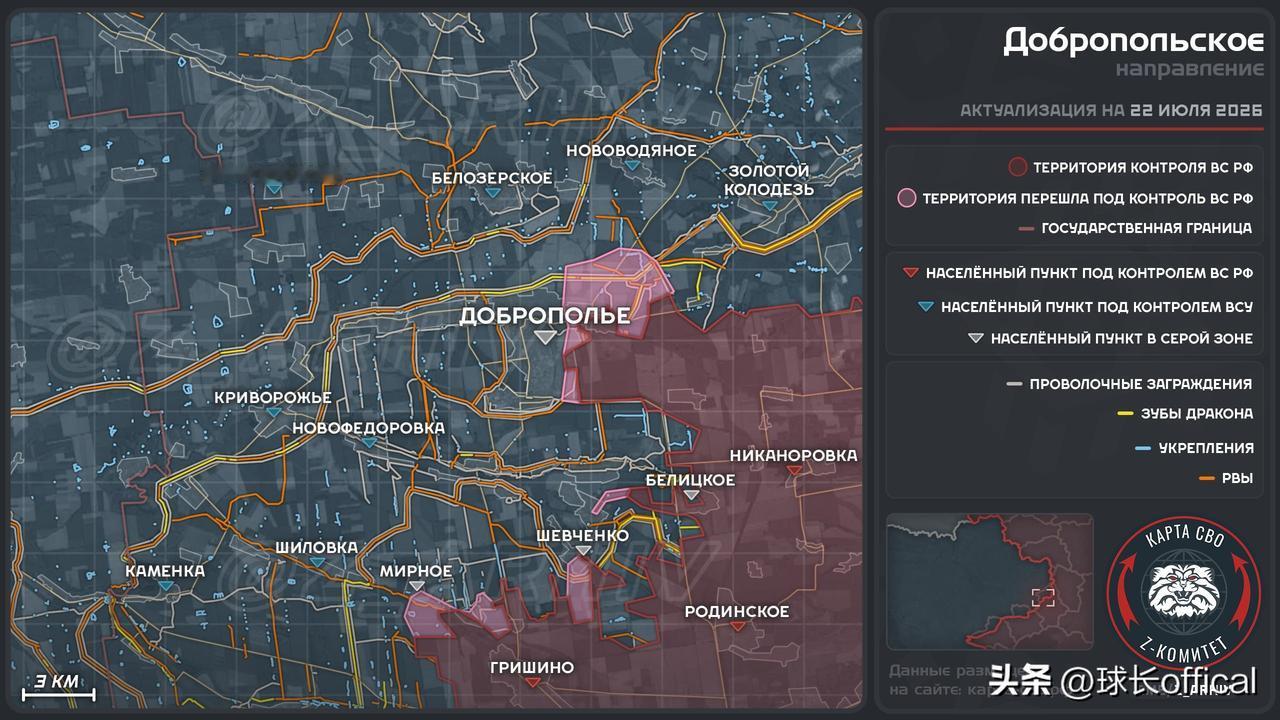1280x720 pixels.
Task: Click the Новофедоровка label
Action: click(369, 428)
